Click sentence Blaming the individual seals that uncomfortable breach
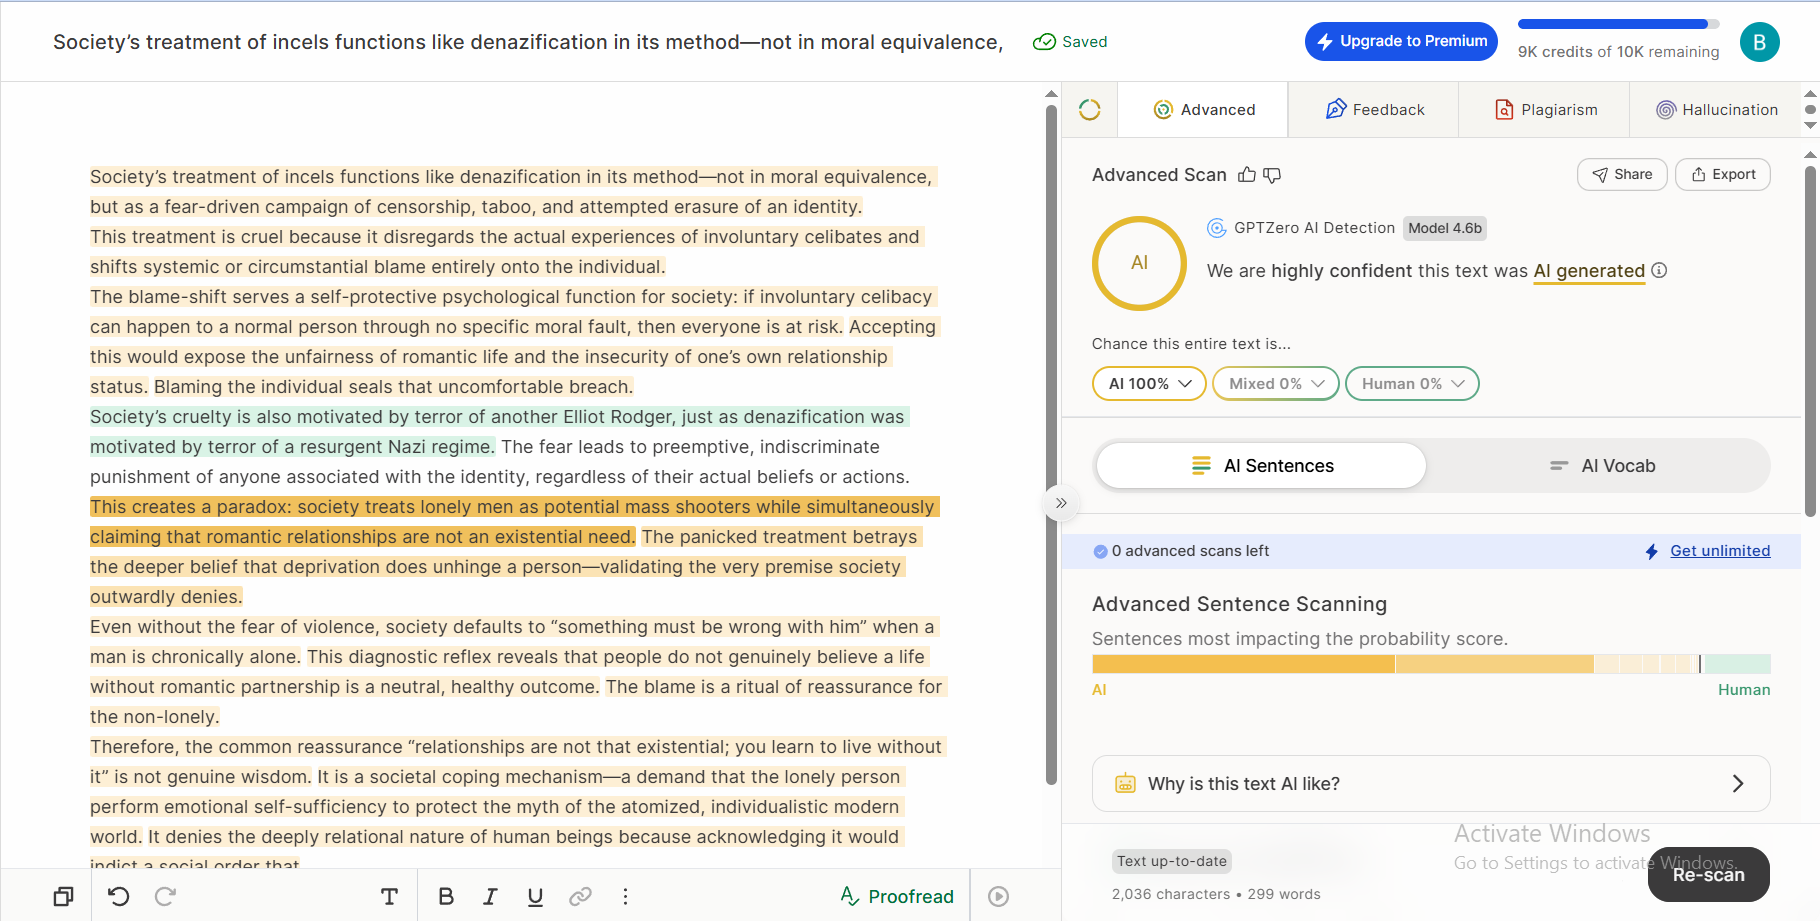 tap(393, 387)
